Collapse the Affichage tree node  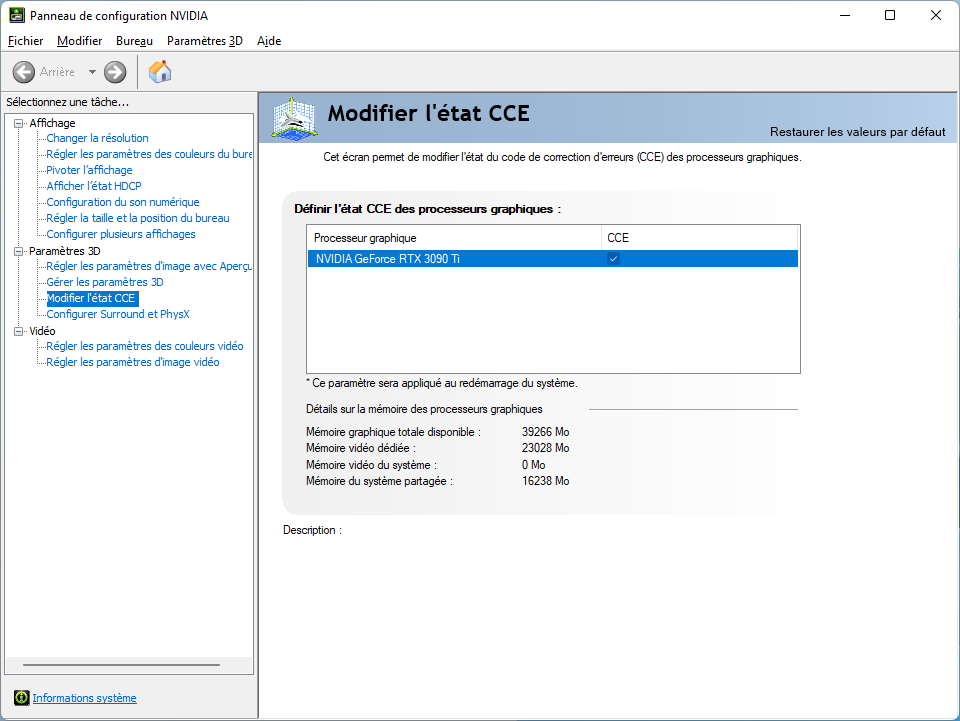click(18, 123)
